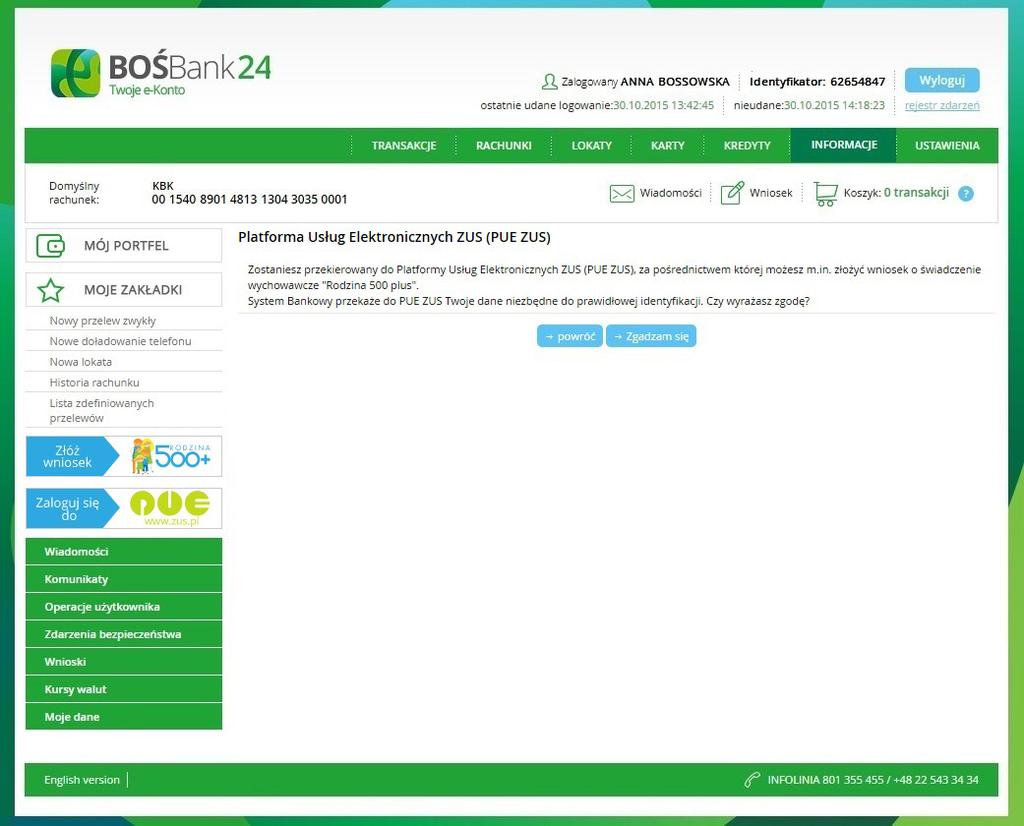Click the Moje Zakładki star icon

point(50,290)
